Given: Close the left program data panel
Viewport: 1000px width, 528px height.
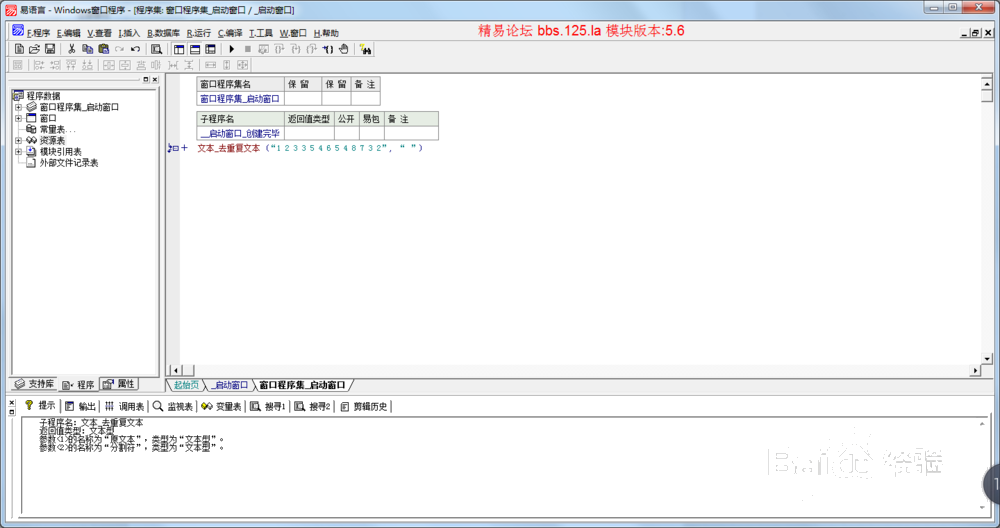Looking at the screenshot, I should click(155, 79).
